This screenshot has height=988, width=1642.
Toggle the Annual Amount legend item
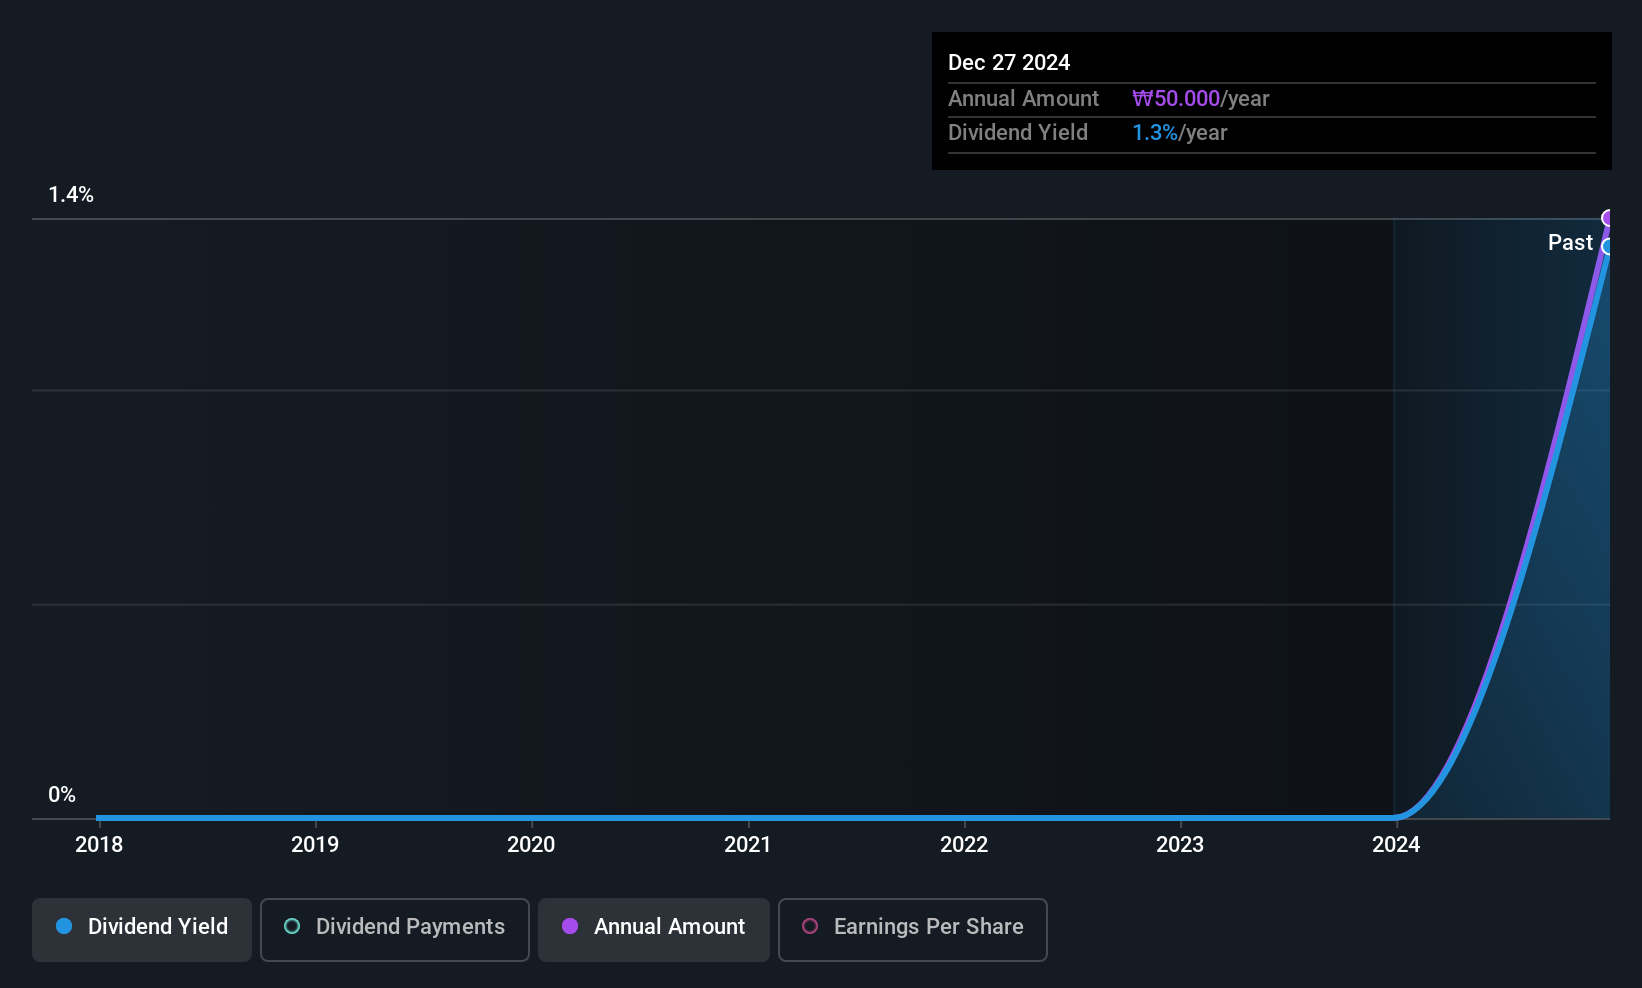click(x=653, y=928)
